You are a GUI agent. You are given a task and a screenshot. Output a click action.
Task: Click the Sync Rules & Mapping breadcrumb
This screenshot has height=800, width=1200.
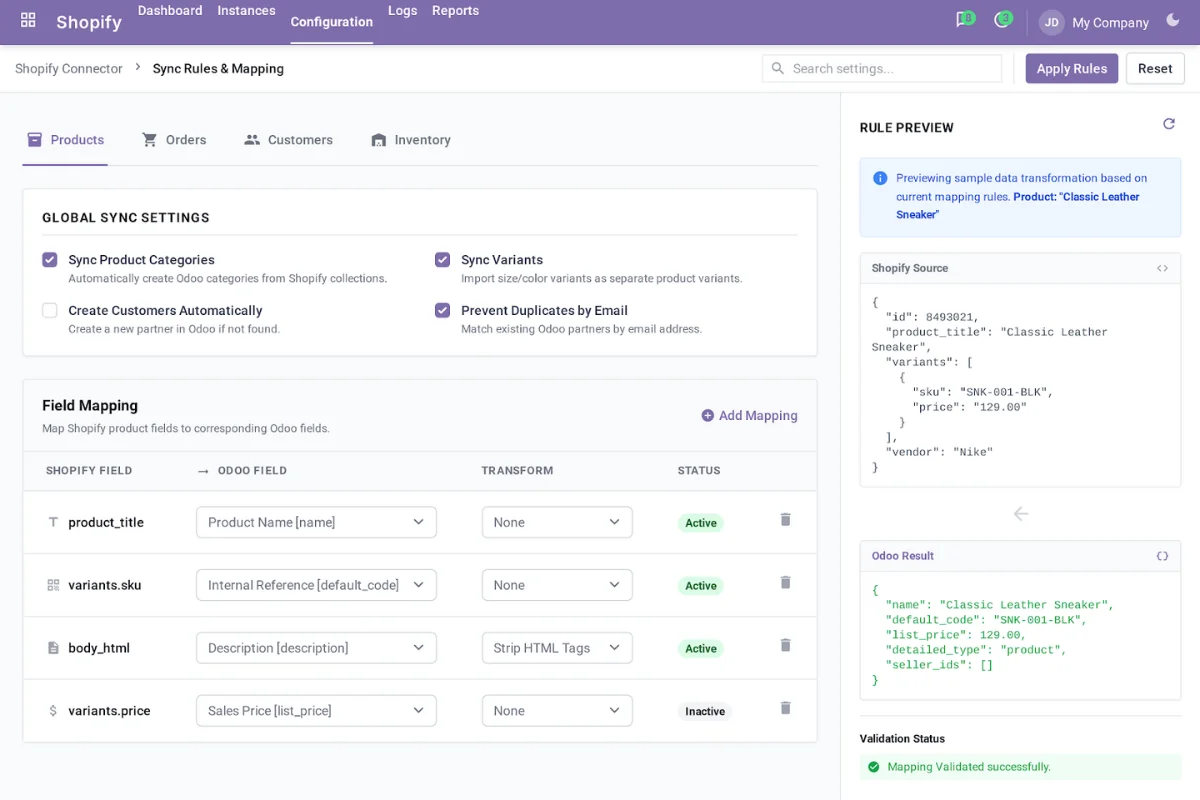[x=218, y=68]
